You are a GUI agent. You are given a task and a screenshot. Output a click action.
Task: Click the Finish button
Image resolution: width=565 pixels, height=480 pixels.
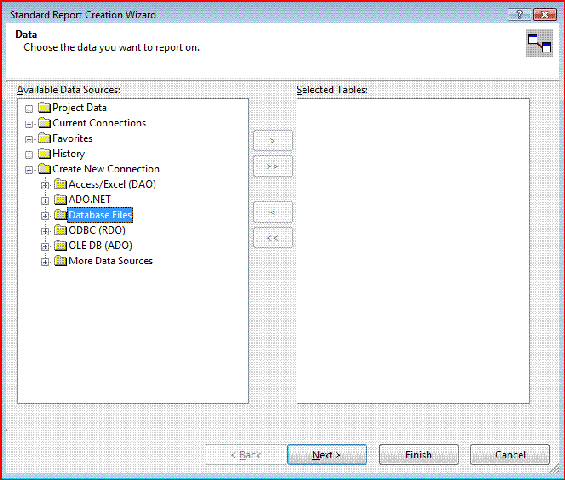419,454
